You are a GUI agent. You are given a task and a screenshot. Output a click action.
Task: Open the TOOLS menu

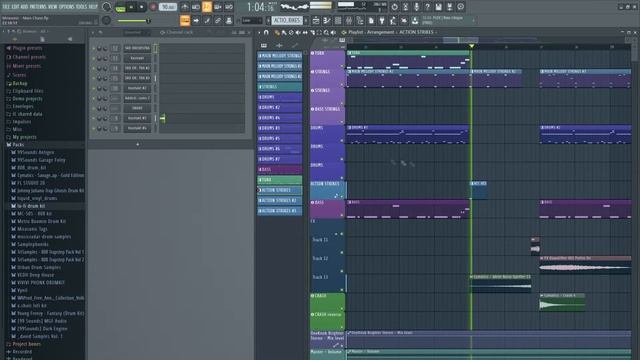point(82,7)
